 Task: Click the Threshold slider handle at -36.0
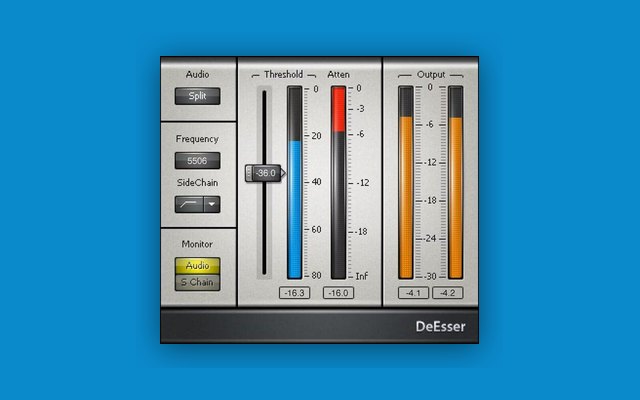(x=265, y=173)
